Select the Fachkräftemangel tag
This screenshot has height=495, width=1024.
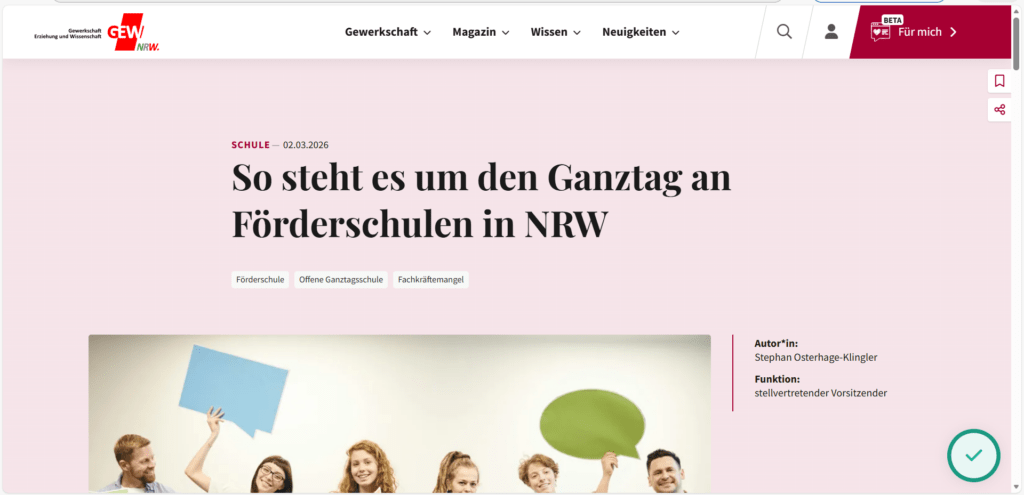(431, 279)
